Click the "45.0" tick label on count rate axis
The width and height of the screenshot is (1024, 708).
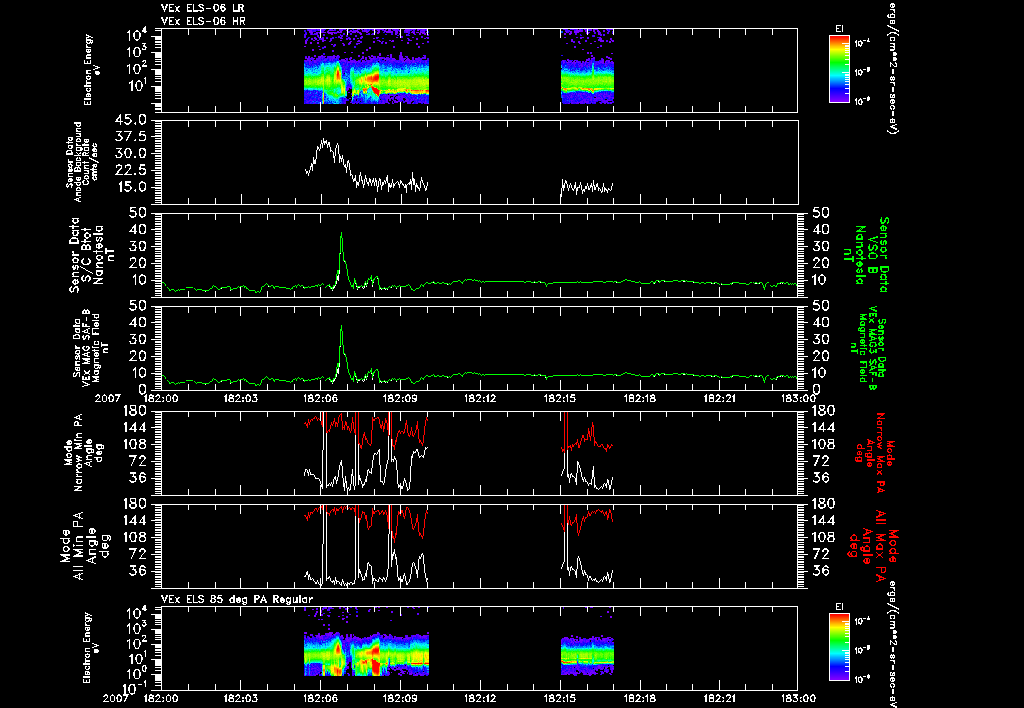pyautogui.click(x=133, y=120)
